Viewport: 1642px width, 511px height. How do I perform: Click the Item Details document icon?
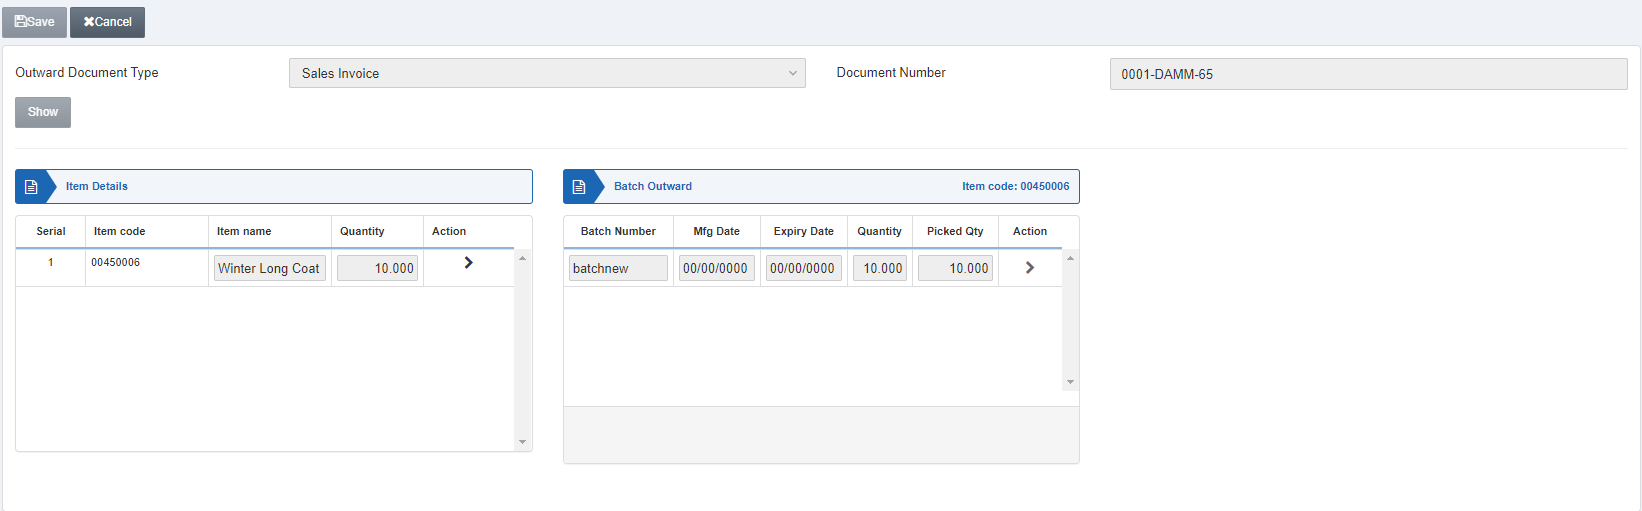click(x=31, y=187)
